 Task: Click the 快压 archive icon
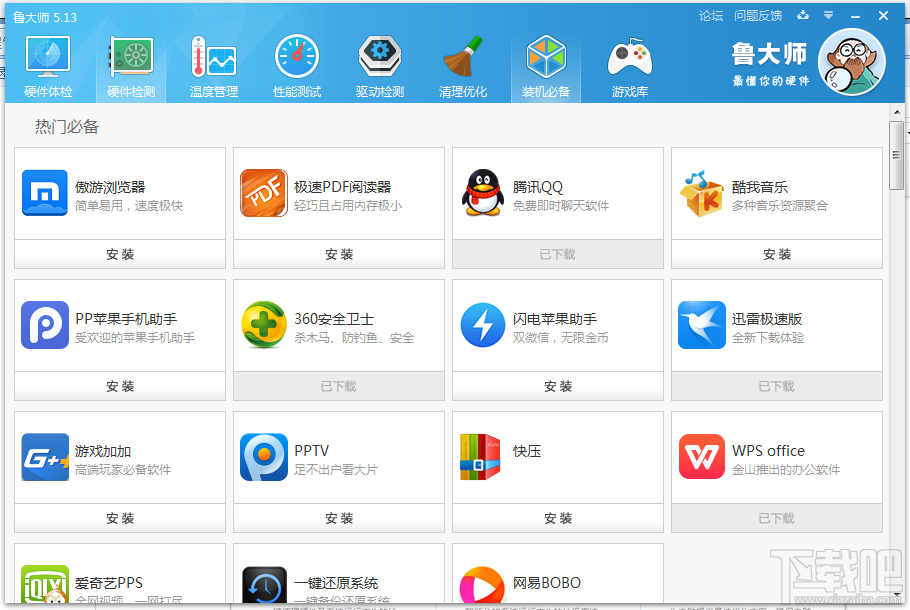click(x=480, y=457)
